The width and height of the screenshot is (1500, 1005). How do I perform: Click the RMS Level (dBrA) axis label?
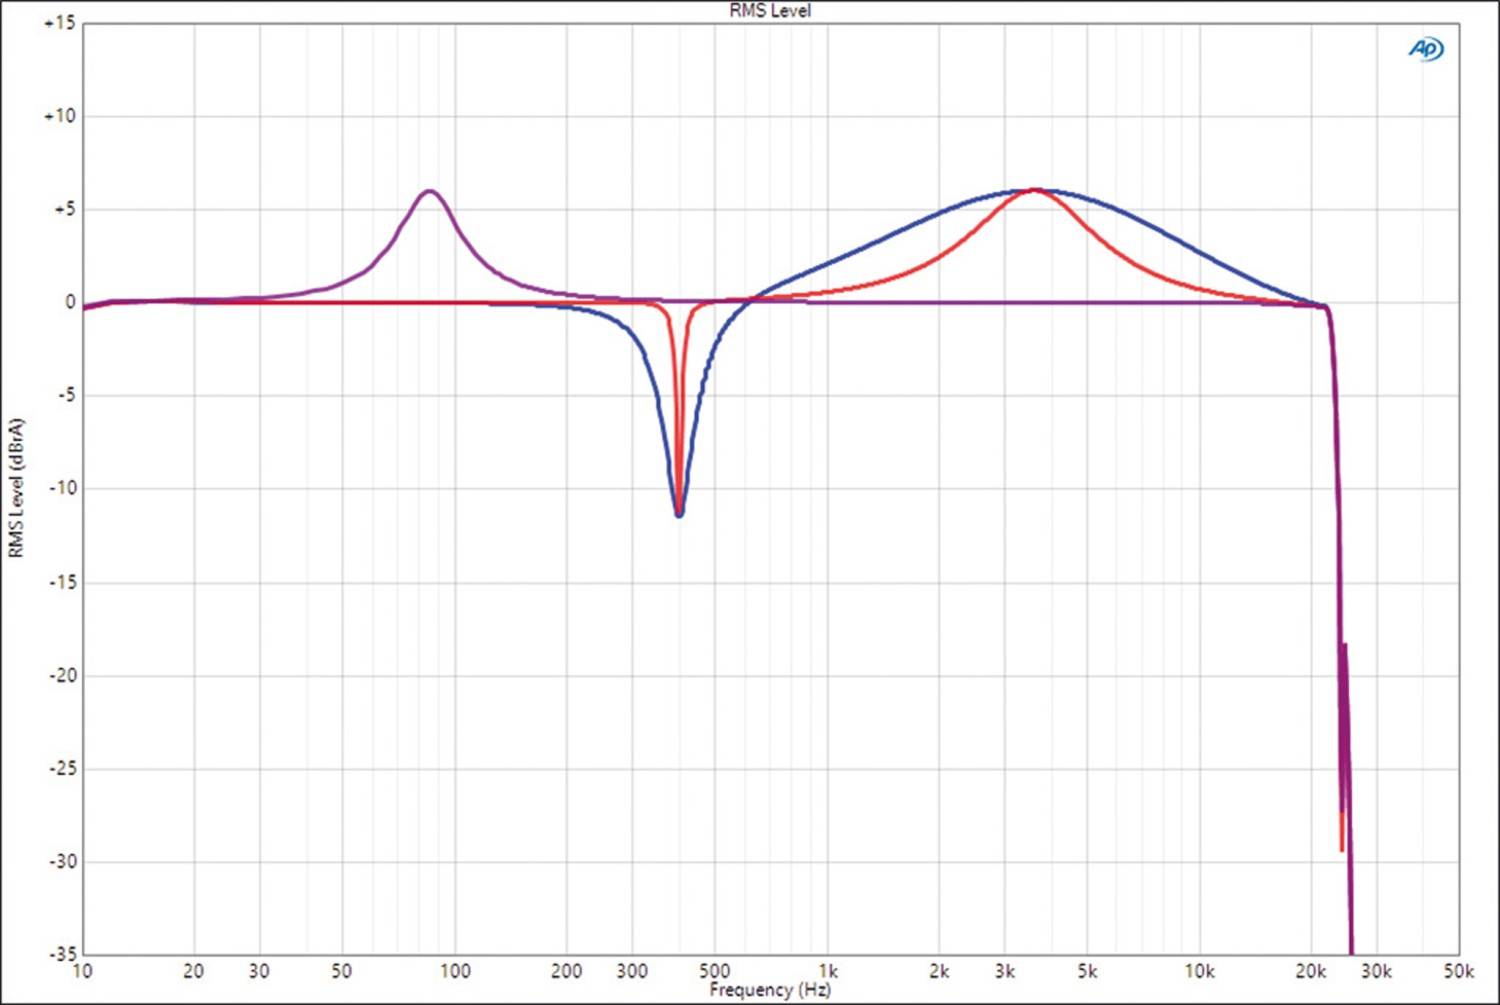pos(16,488)
